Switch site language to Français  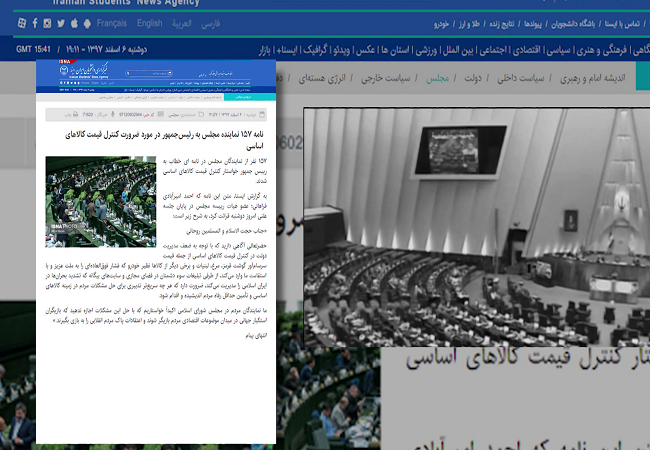110,22
